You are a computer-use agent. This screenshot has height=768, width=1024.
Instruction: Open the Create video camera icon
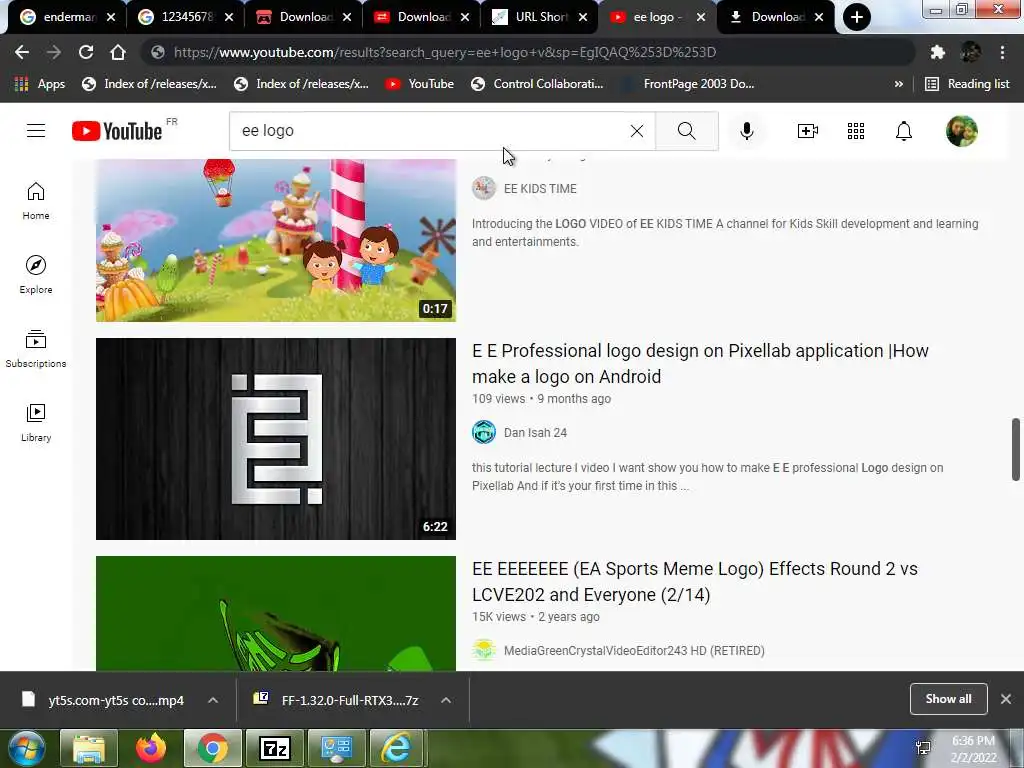click(807, 131)
